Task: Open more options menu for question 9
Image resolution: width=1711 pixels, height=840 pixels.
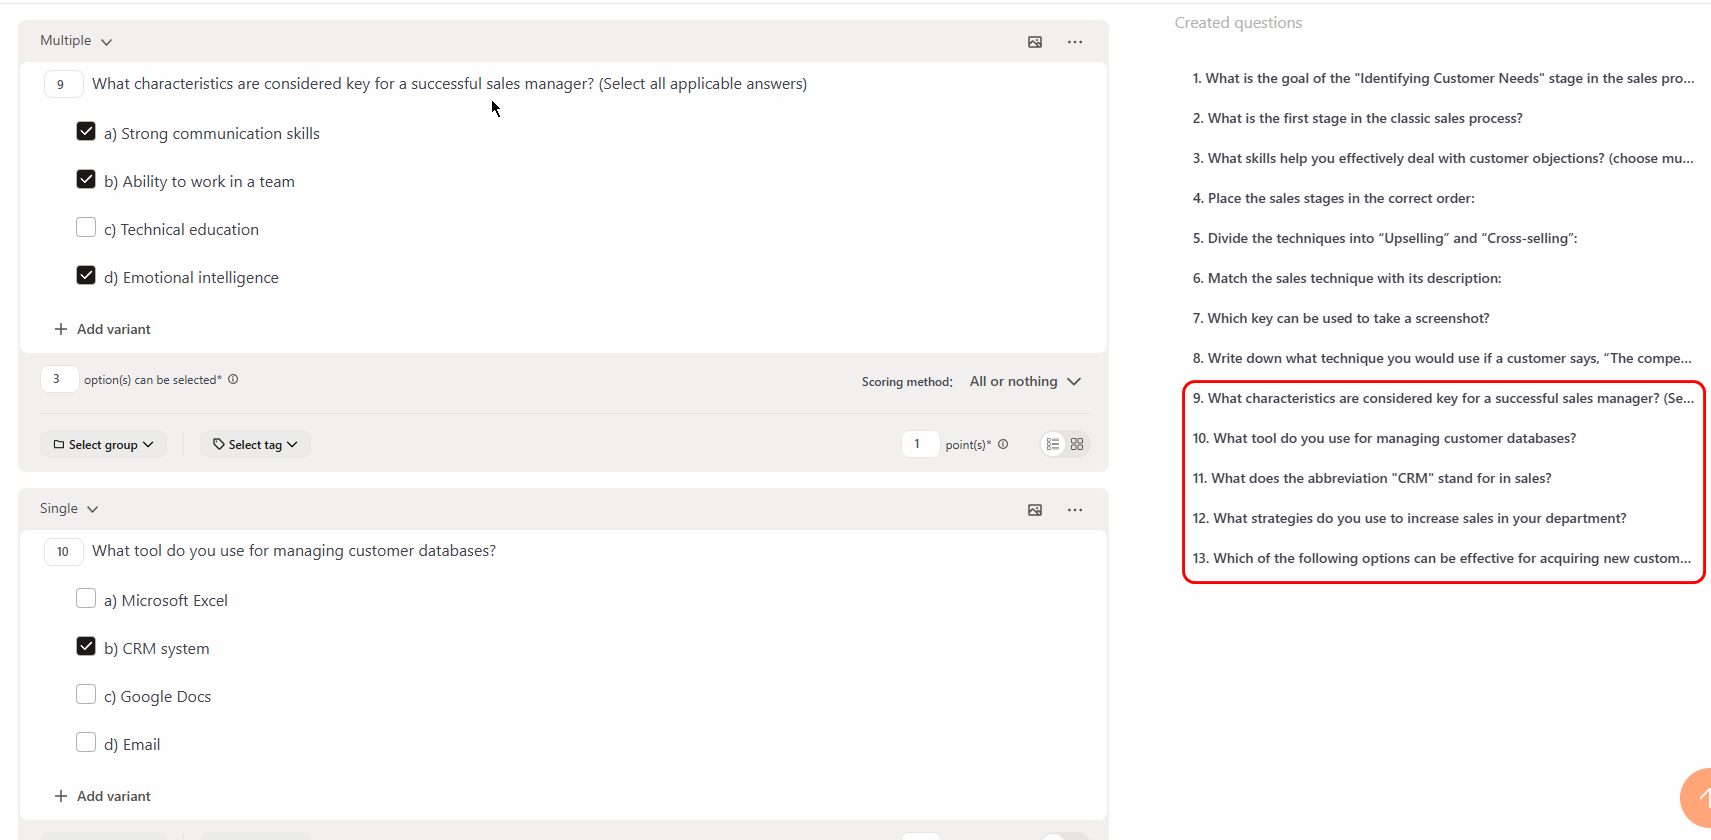Action: pos(1075,42)
